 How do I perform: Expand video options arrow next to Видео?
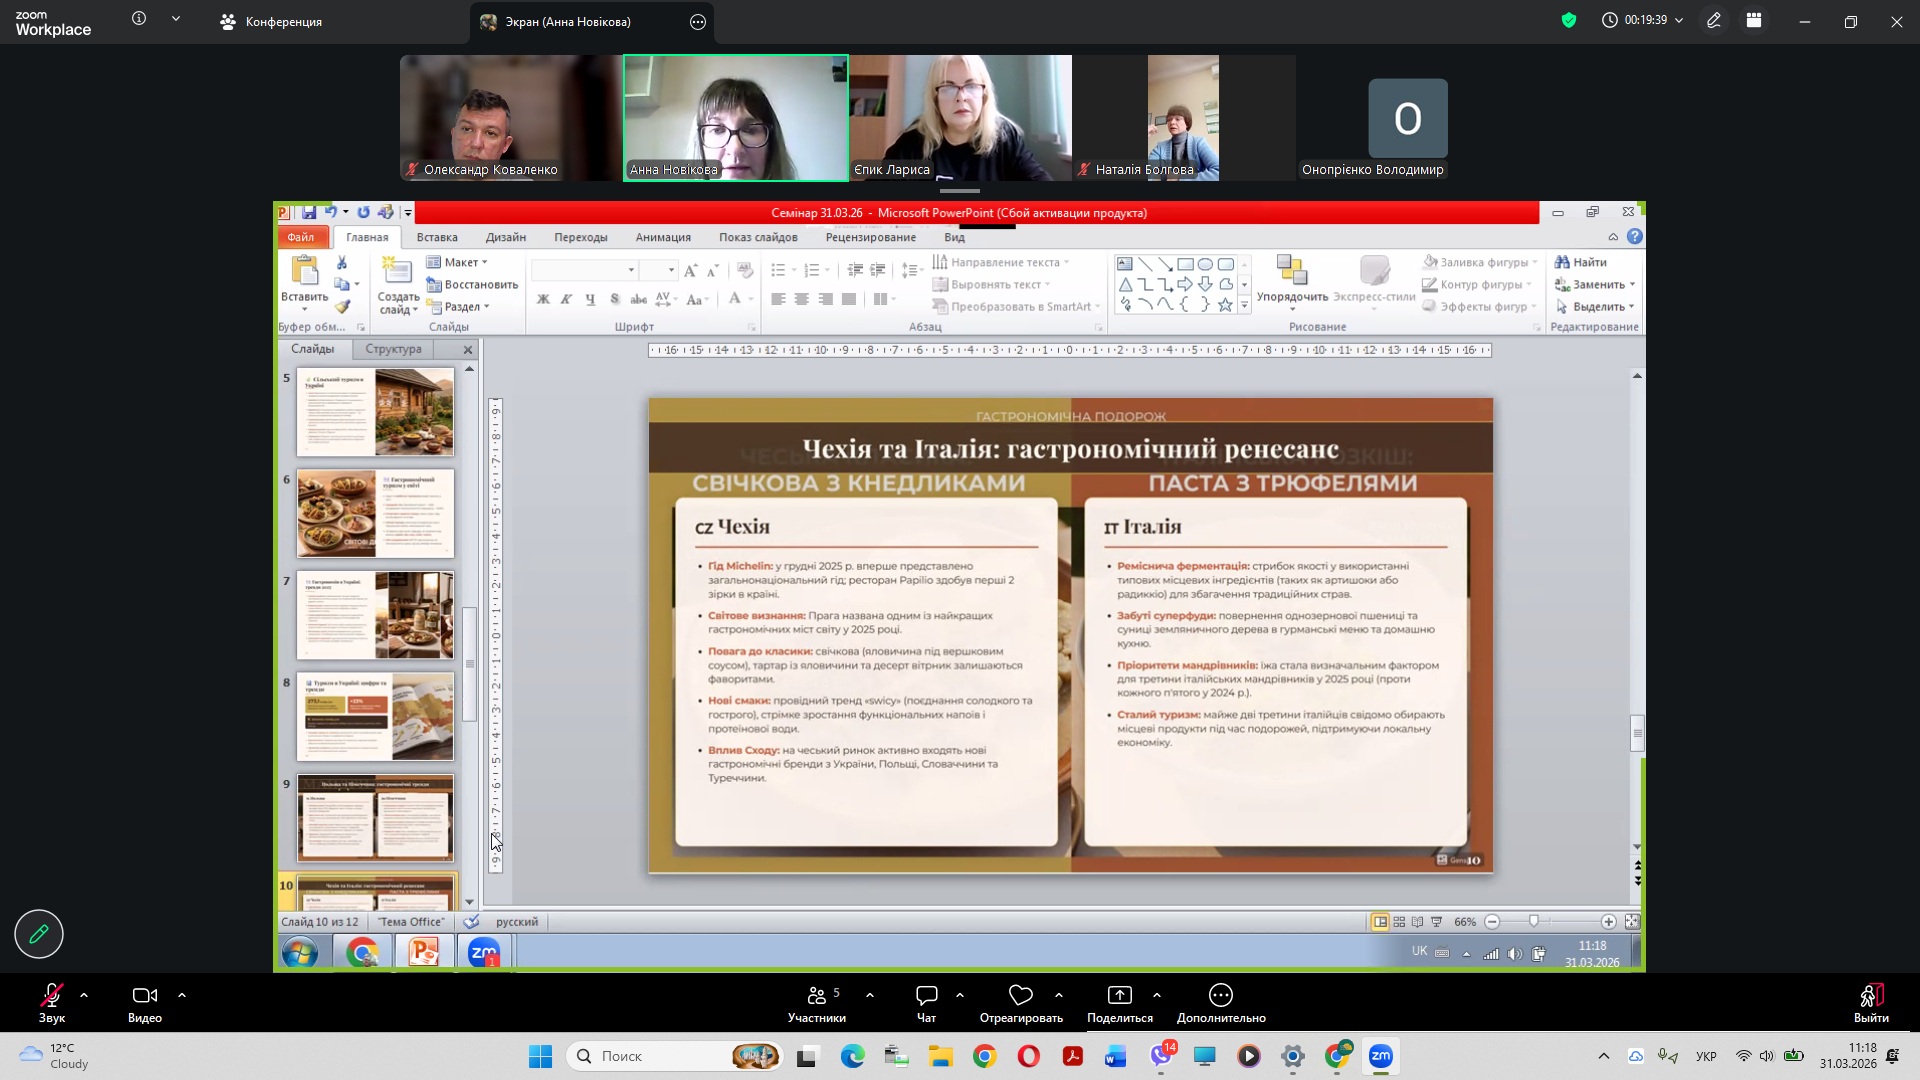coord(182,995)
